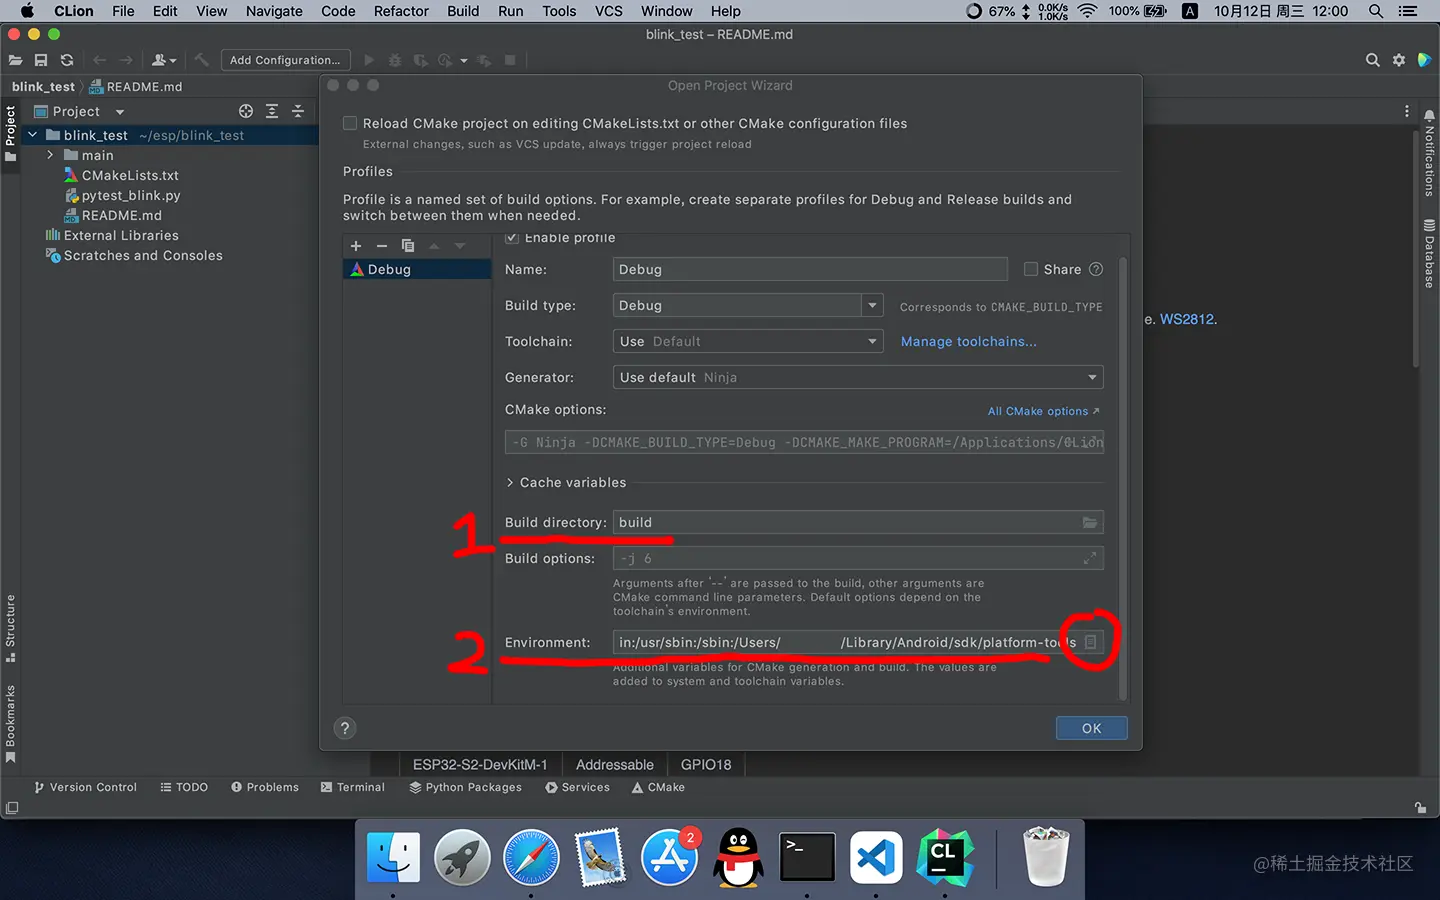The height and width of the screenshot is (900, 1440).
Task: Click the Name input field
Action: click(x=810, y=269)
